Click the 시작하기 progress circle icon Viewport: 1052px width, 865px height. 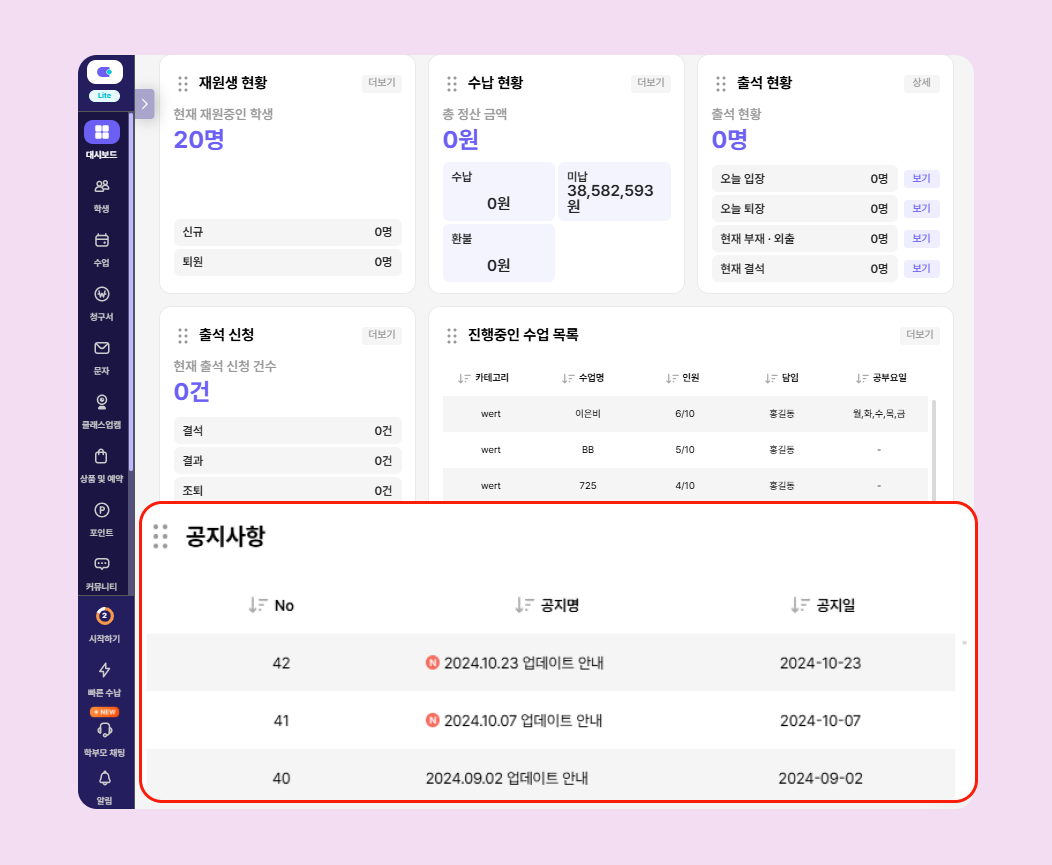pos(105,615)
